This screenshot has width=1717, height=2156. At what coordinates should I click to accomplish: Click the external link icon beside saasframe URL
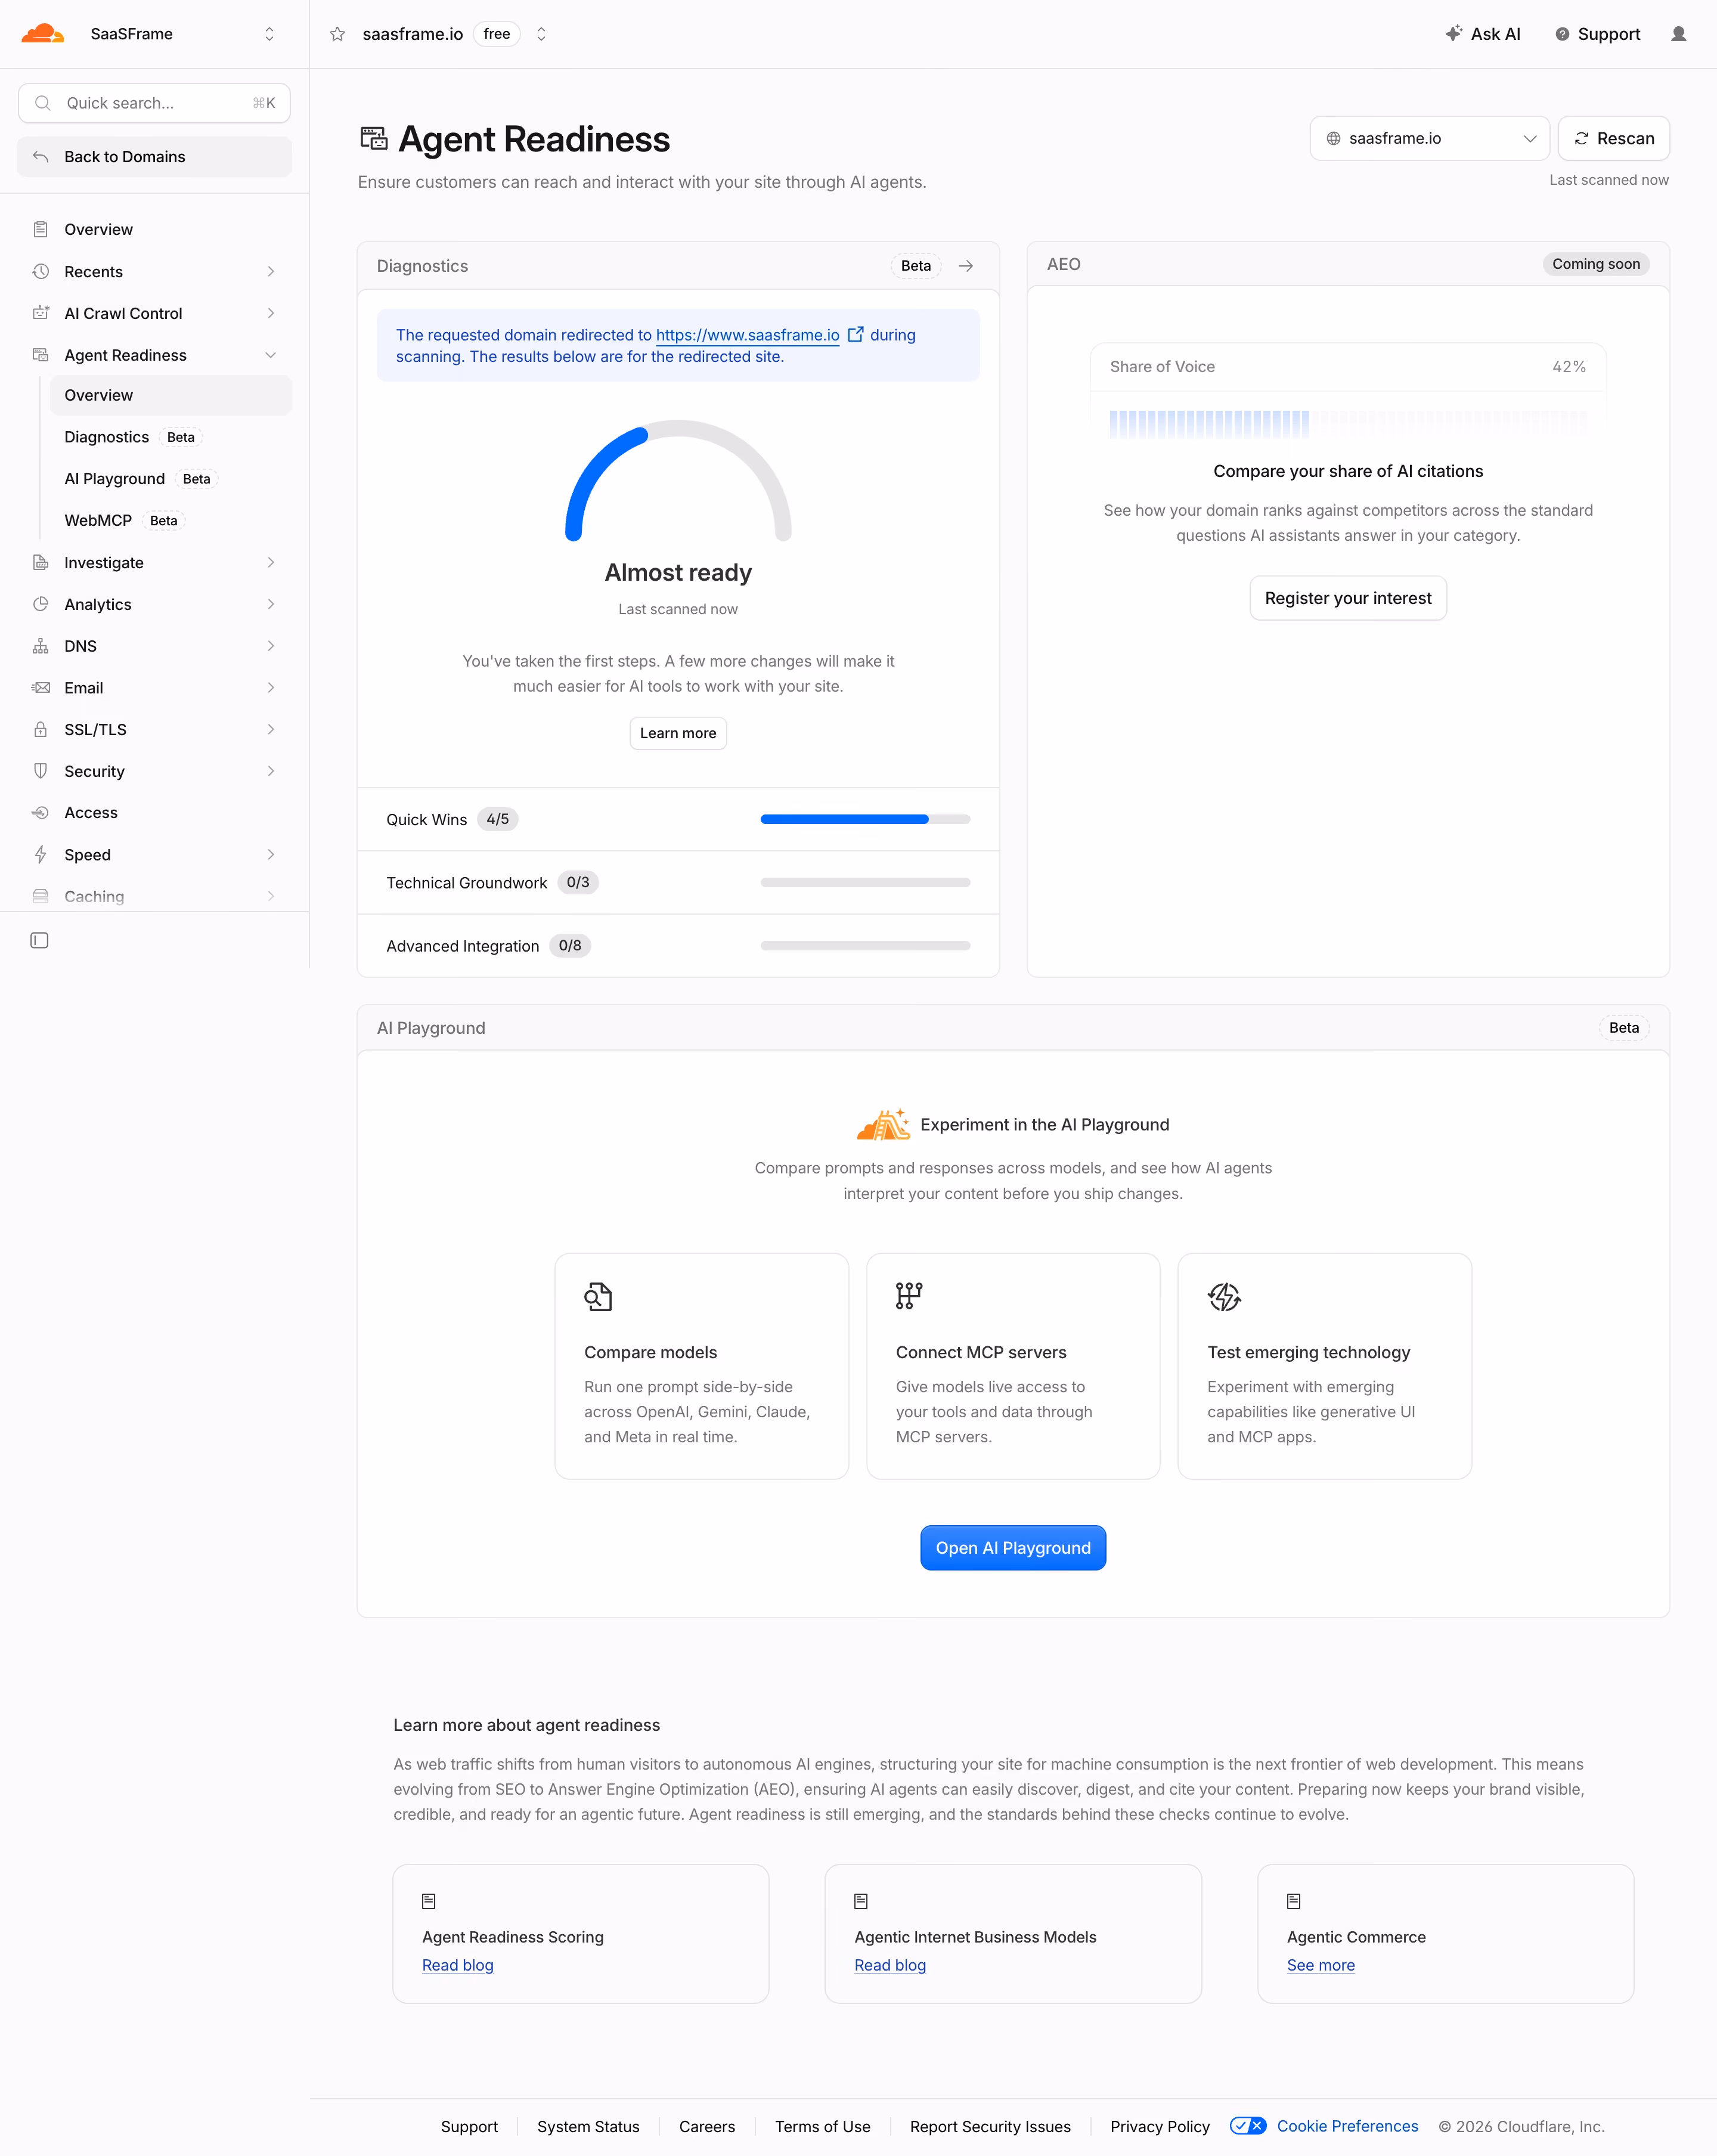856,335
